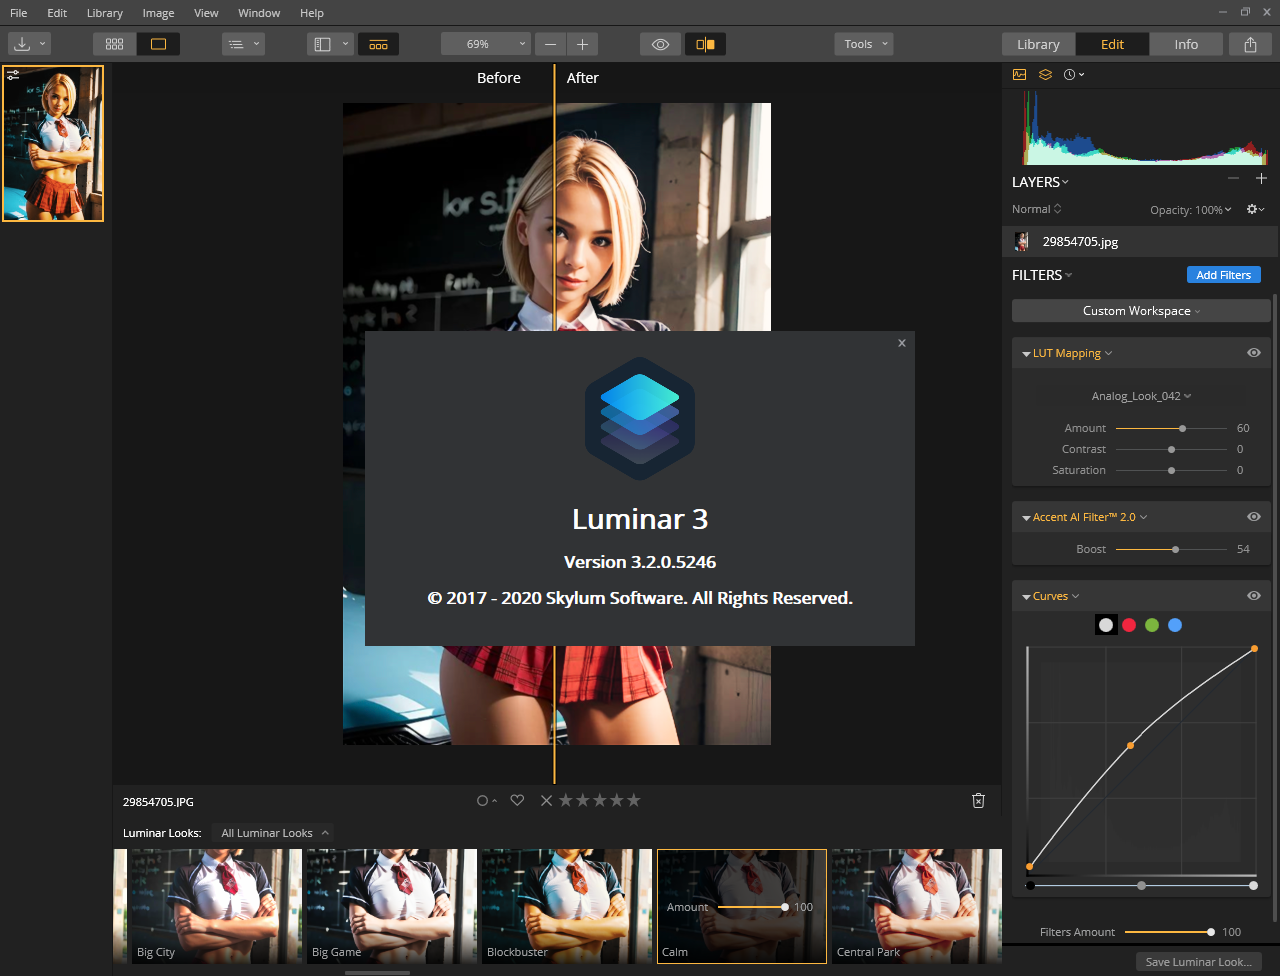Zoom in with the plus button
Screen dimensions: 1280x976
point(582,44)
